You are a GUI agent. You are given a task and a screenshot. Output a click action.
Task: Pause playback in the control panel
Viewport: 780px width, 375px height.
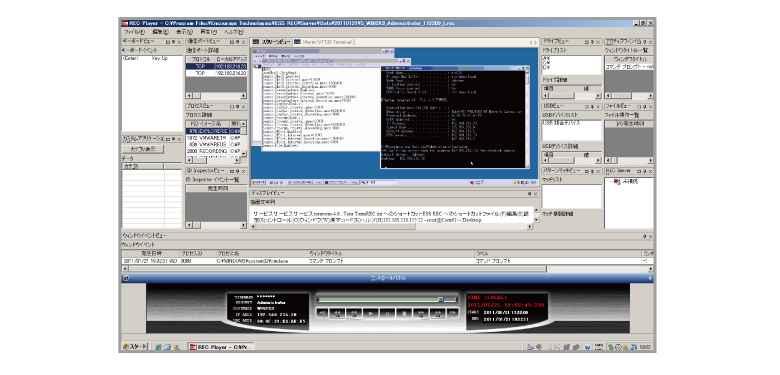click(x=387, y=313)
